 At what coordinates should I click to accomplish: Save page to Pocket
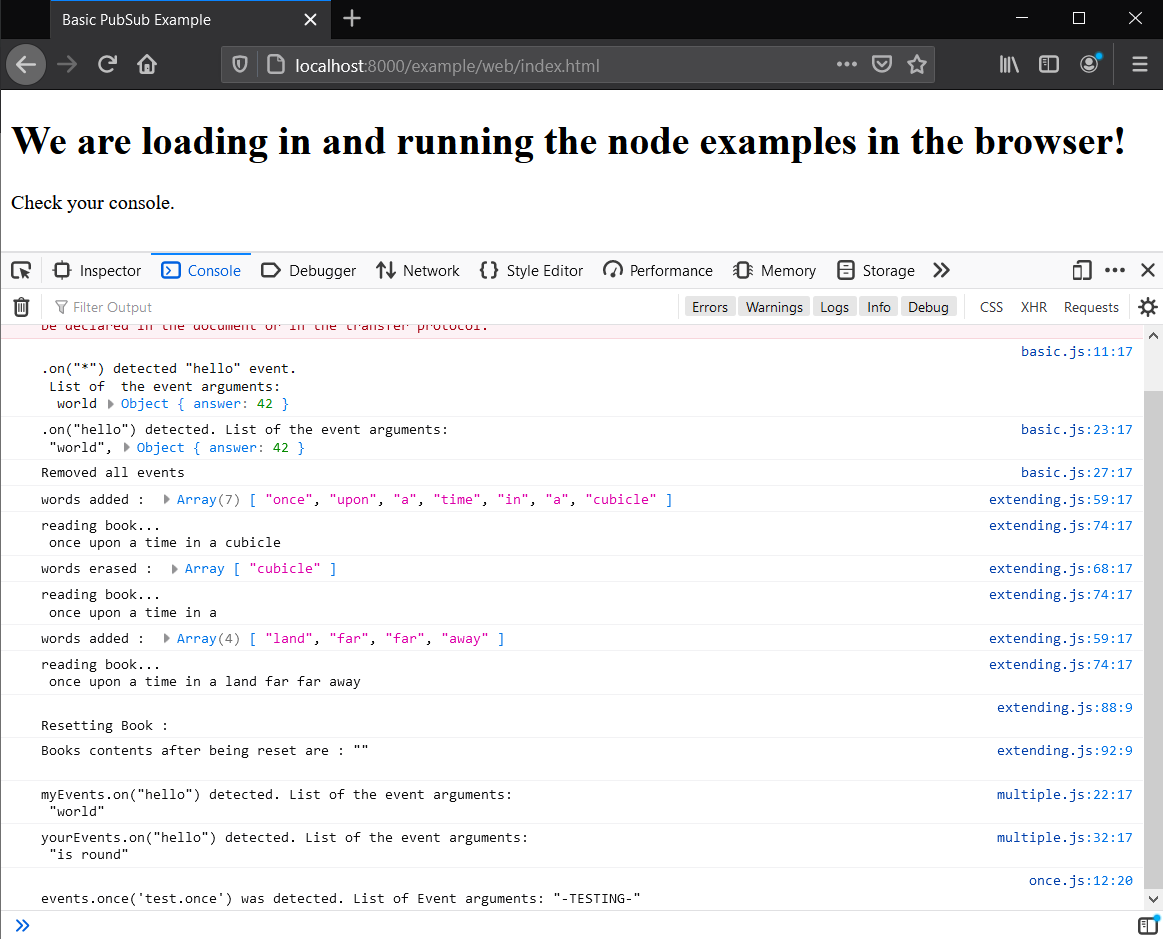[881, 65]
